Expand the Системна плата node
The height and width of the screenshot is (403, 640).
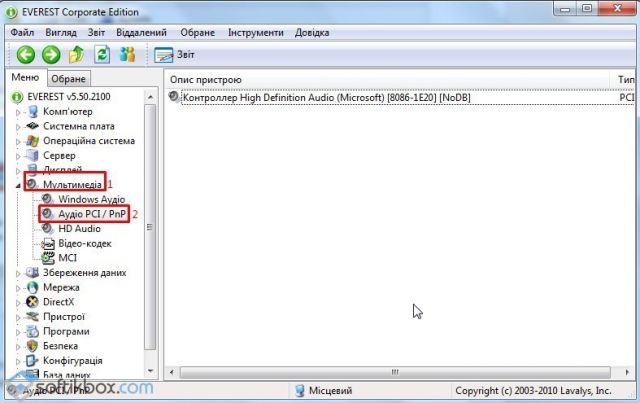click(x=18, y=127)
